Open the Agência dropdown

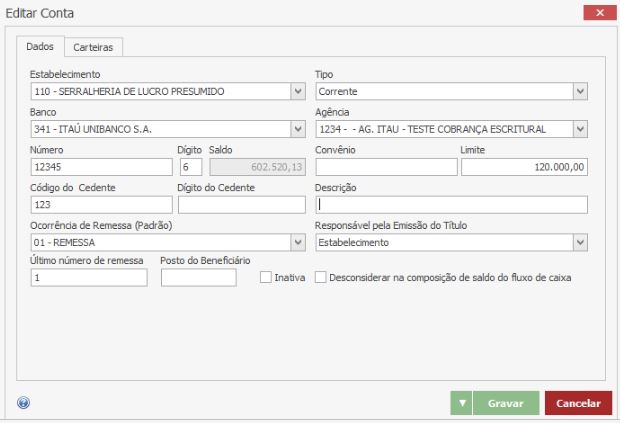580,129
